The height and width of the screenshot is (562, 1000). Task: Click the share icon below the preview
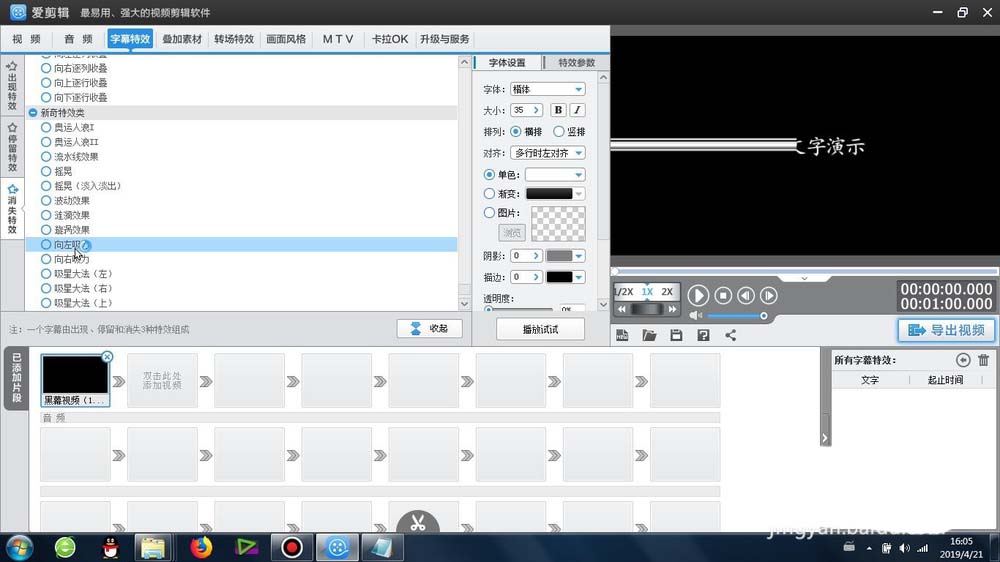[730, 336]
